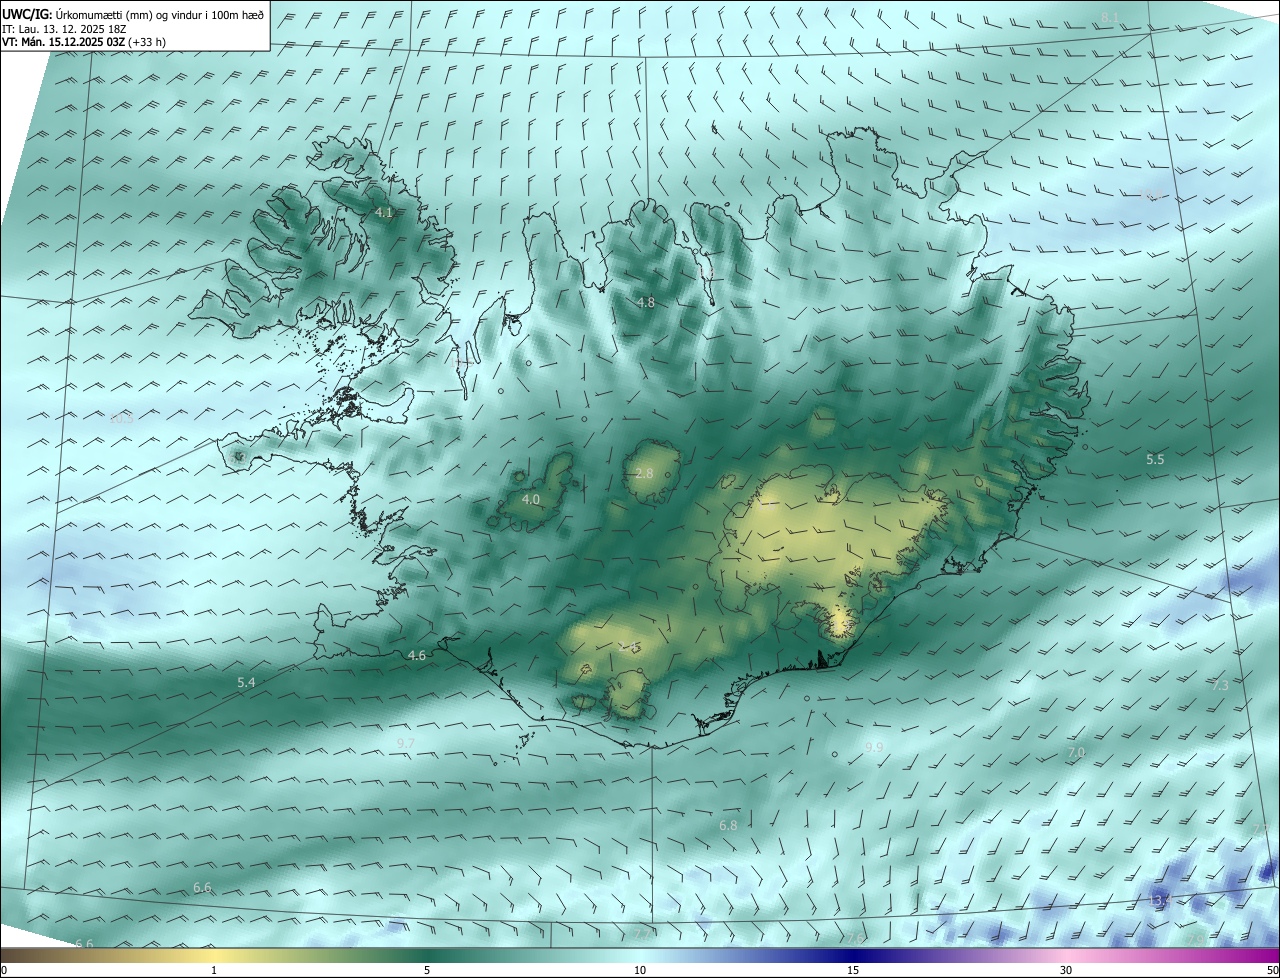Click the '0' tick on the colour scale
The image size is (1280, 978).
pos(4,970)
